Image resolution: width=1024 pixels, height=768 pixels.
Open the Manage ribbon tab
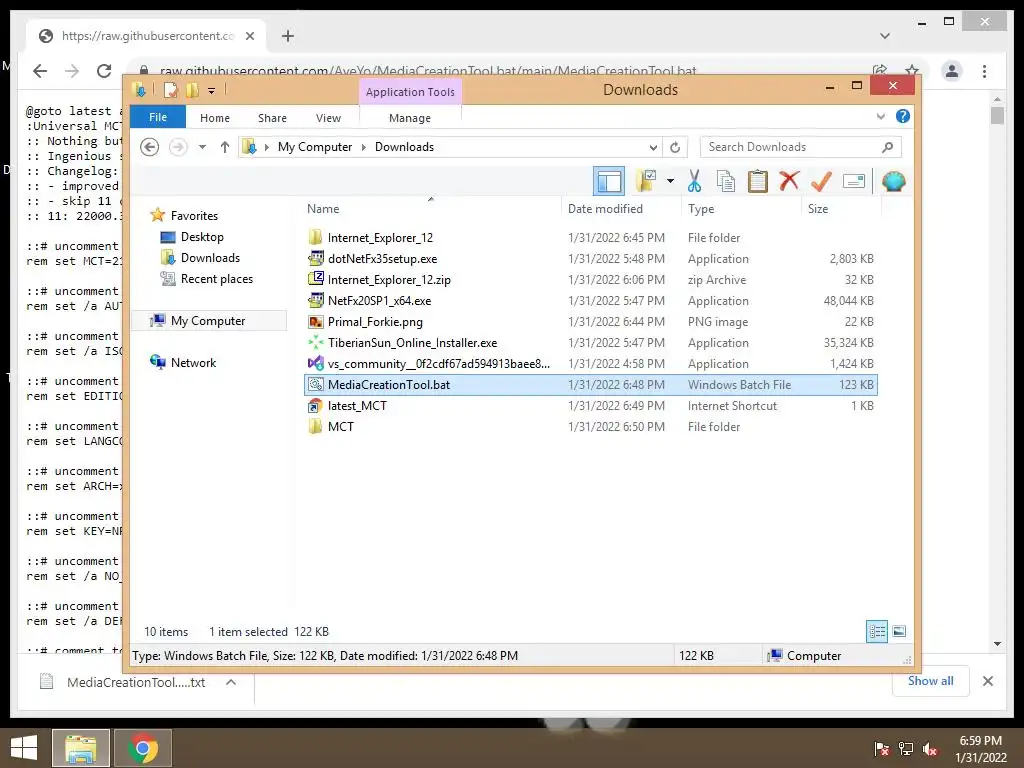point(409,118)
